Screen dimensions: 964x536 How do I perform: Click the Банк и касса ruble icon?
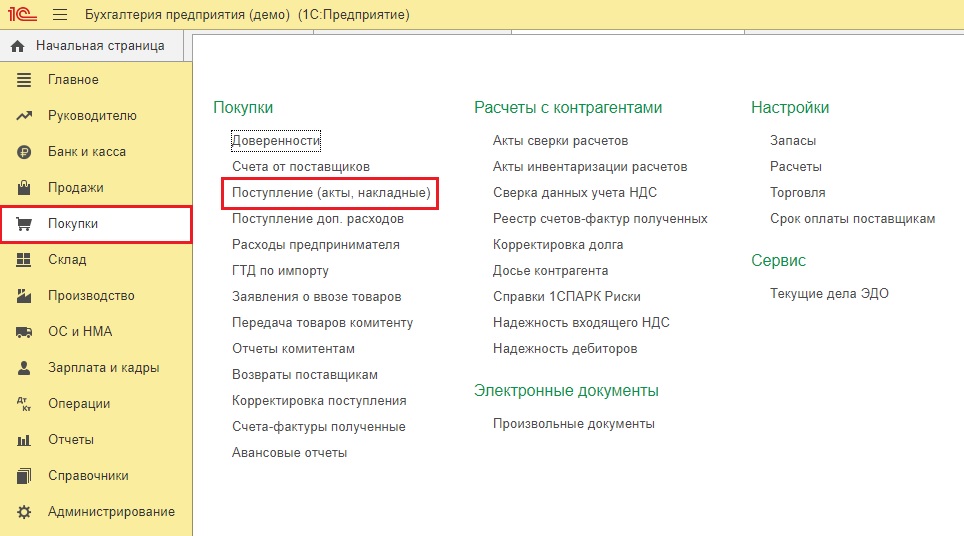tap(25, 152)
